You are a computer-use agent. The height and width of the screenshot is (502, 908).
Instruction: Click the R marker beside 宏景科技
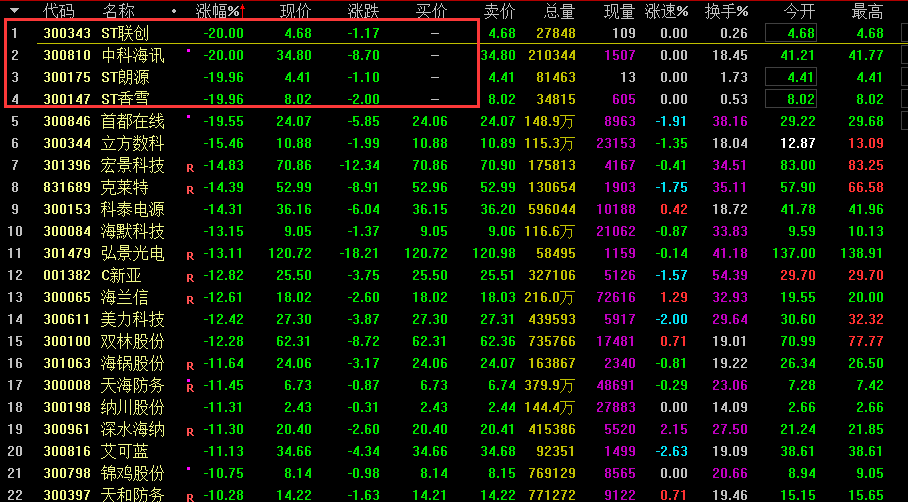point(189,167)
